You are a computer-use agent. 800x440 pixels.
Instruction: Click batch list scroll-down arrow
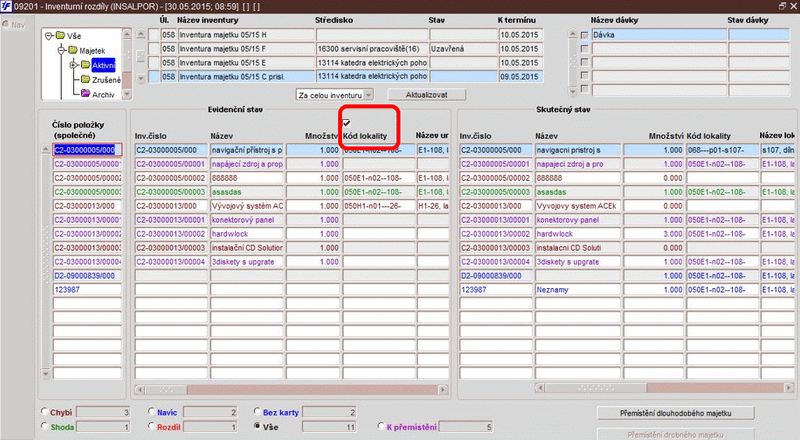(x=573, y=91)
